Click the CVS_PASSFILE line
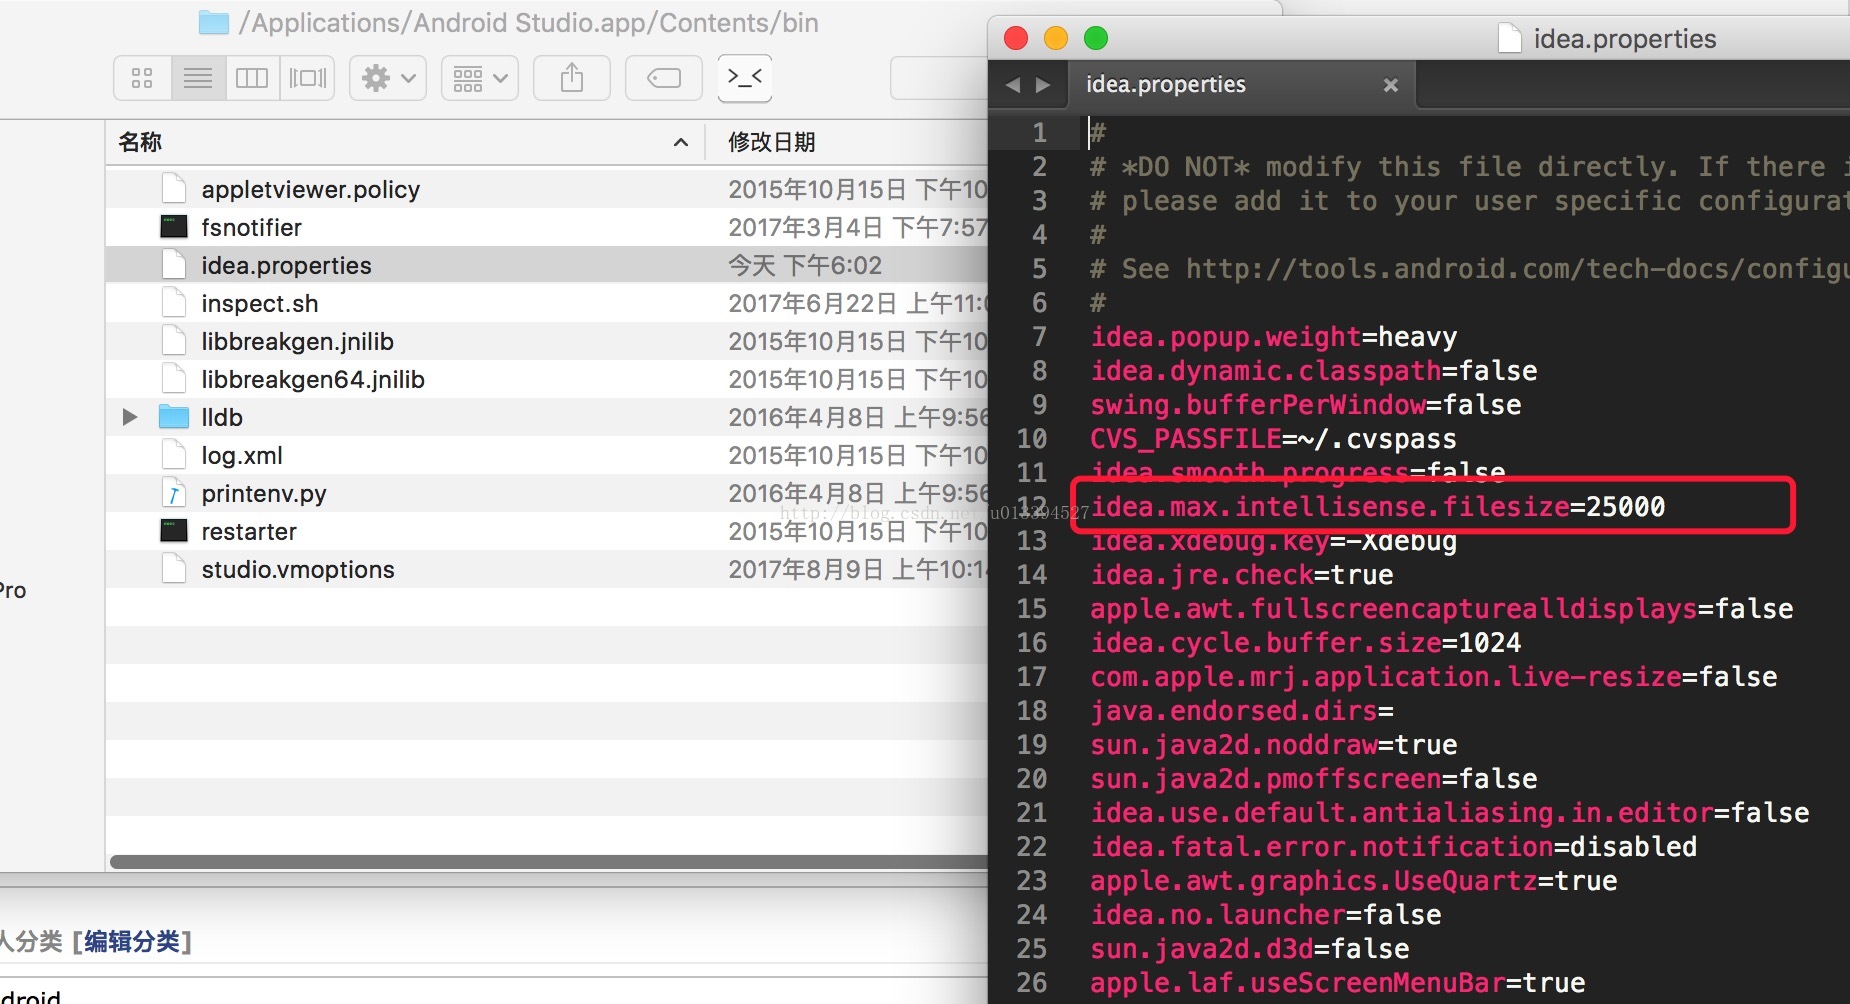Image resolution: width=1850 pixels, height=1004 pixels. (1273, 439)
